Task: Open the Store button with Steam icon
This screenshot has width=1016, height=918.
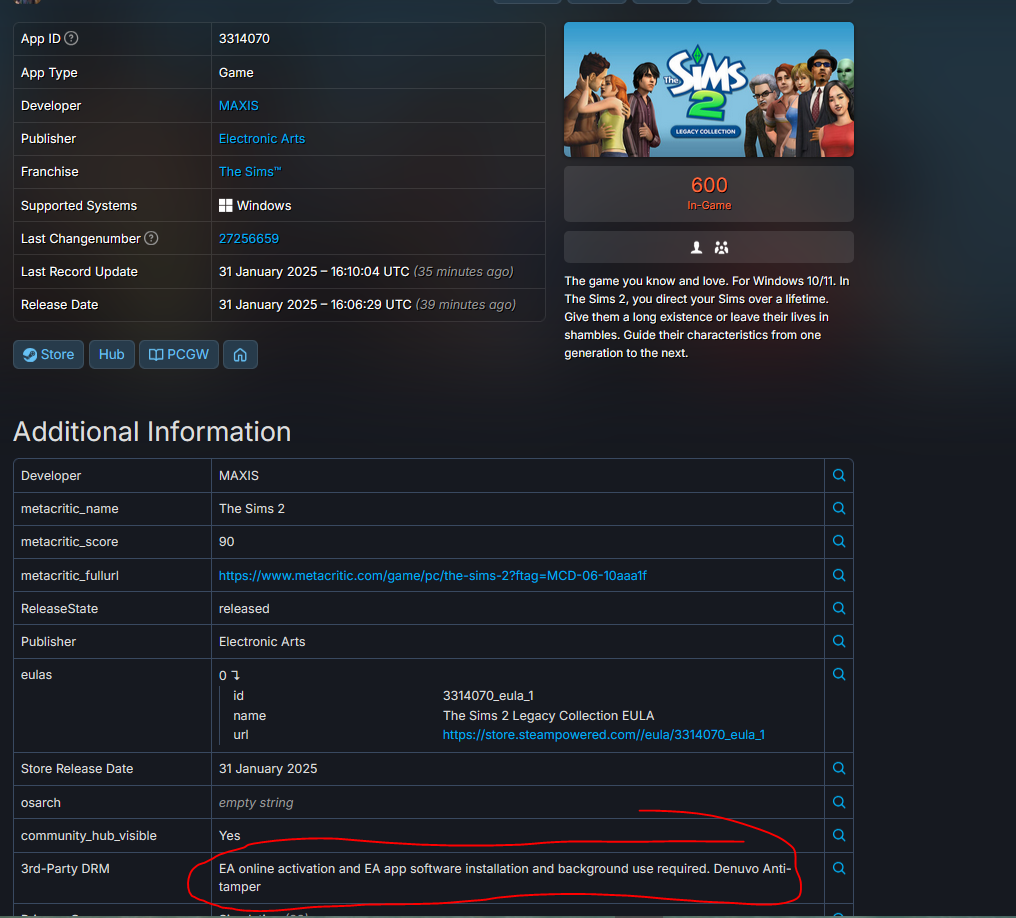Action: pyautogui.click(x=49, y=354)
